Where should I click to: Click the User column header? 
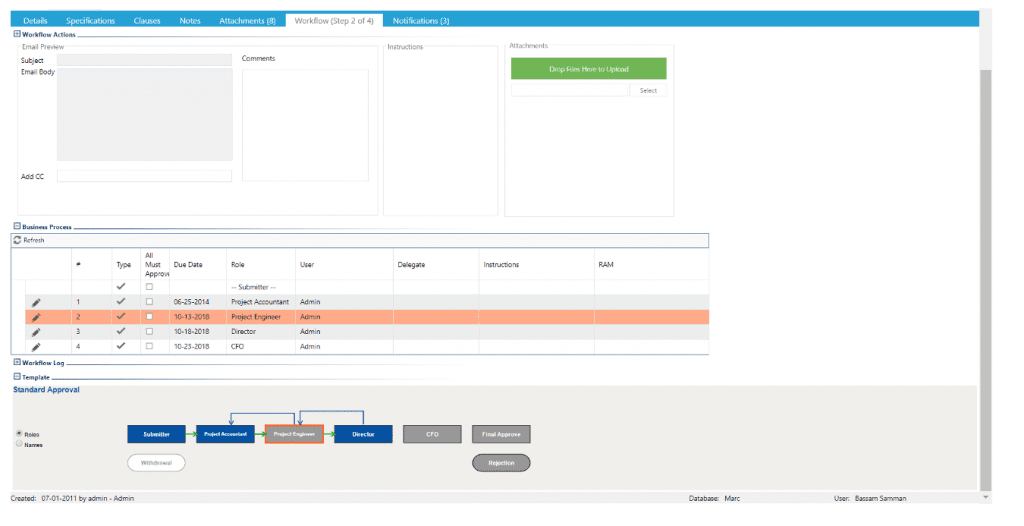(x=307, y=265)
